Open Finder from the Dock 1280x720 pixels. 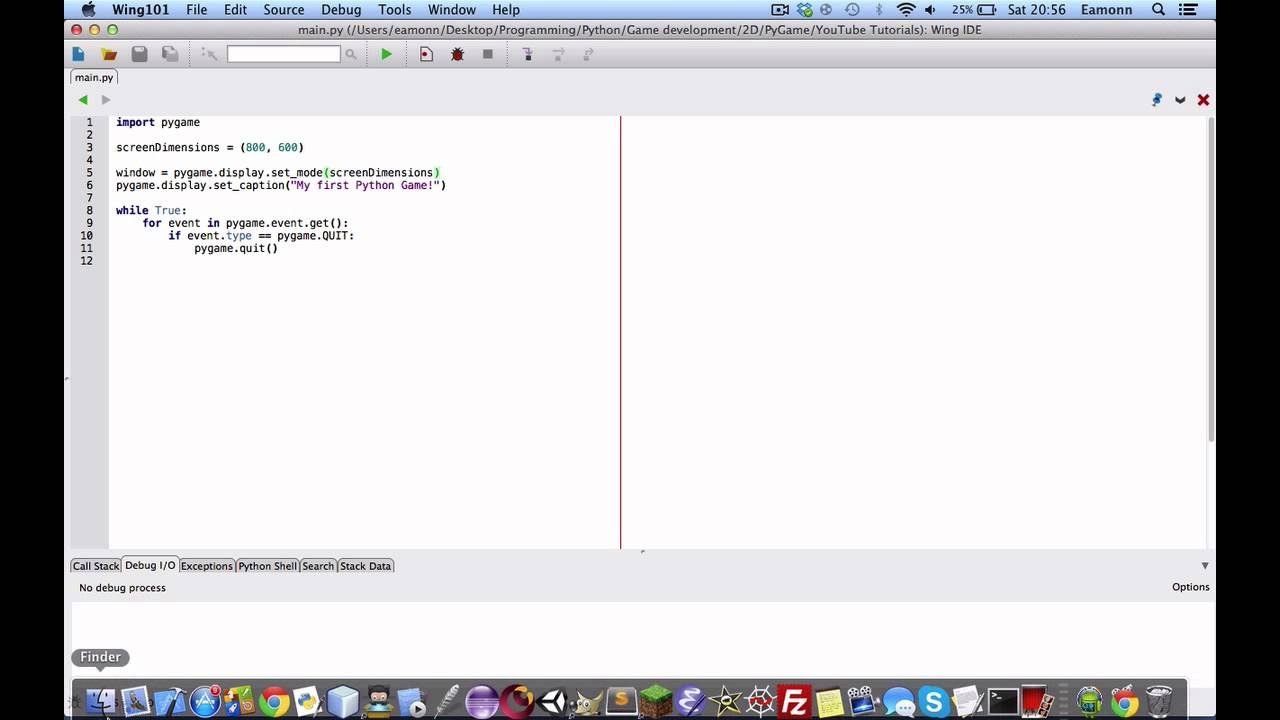tap(101, 701)
